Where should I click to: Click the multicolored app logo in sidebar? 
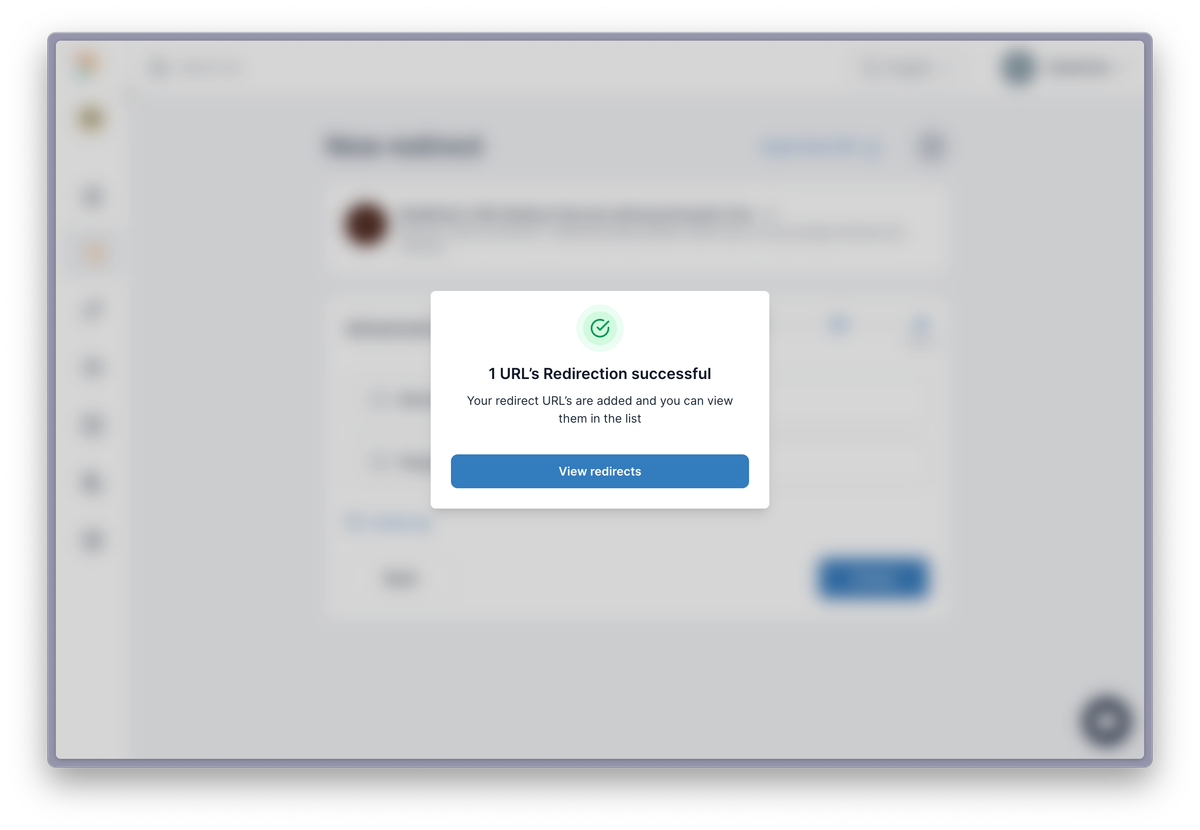[88, 66]
